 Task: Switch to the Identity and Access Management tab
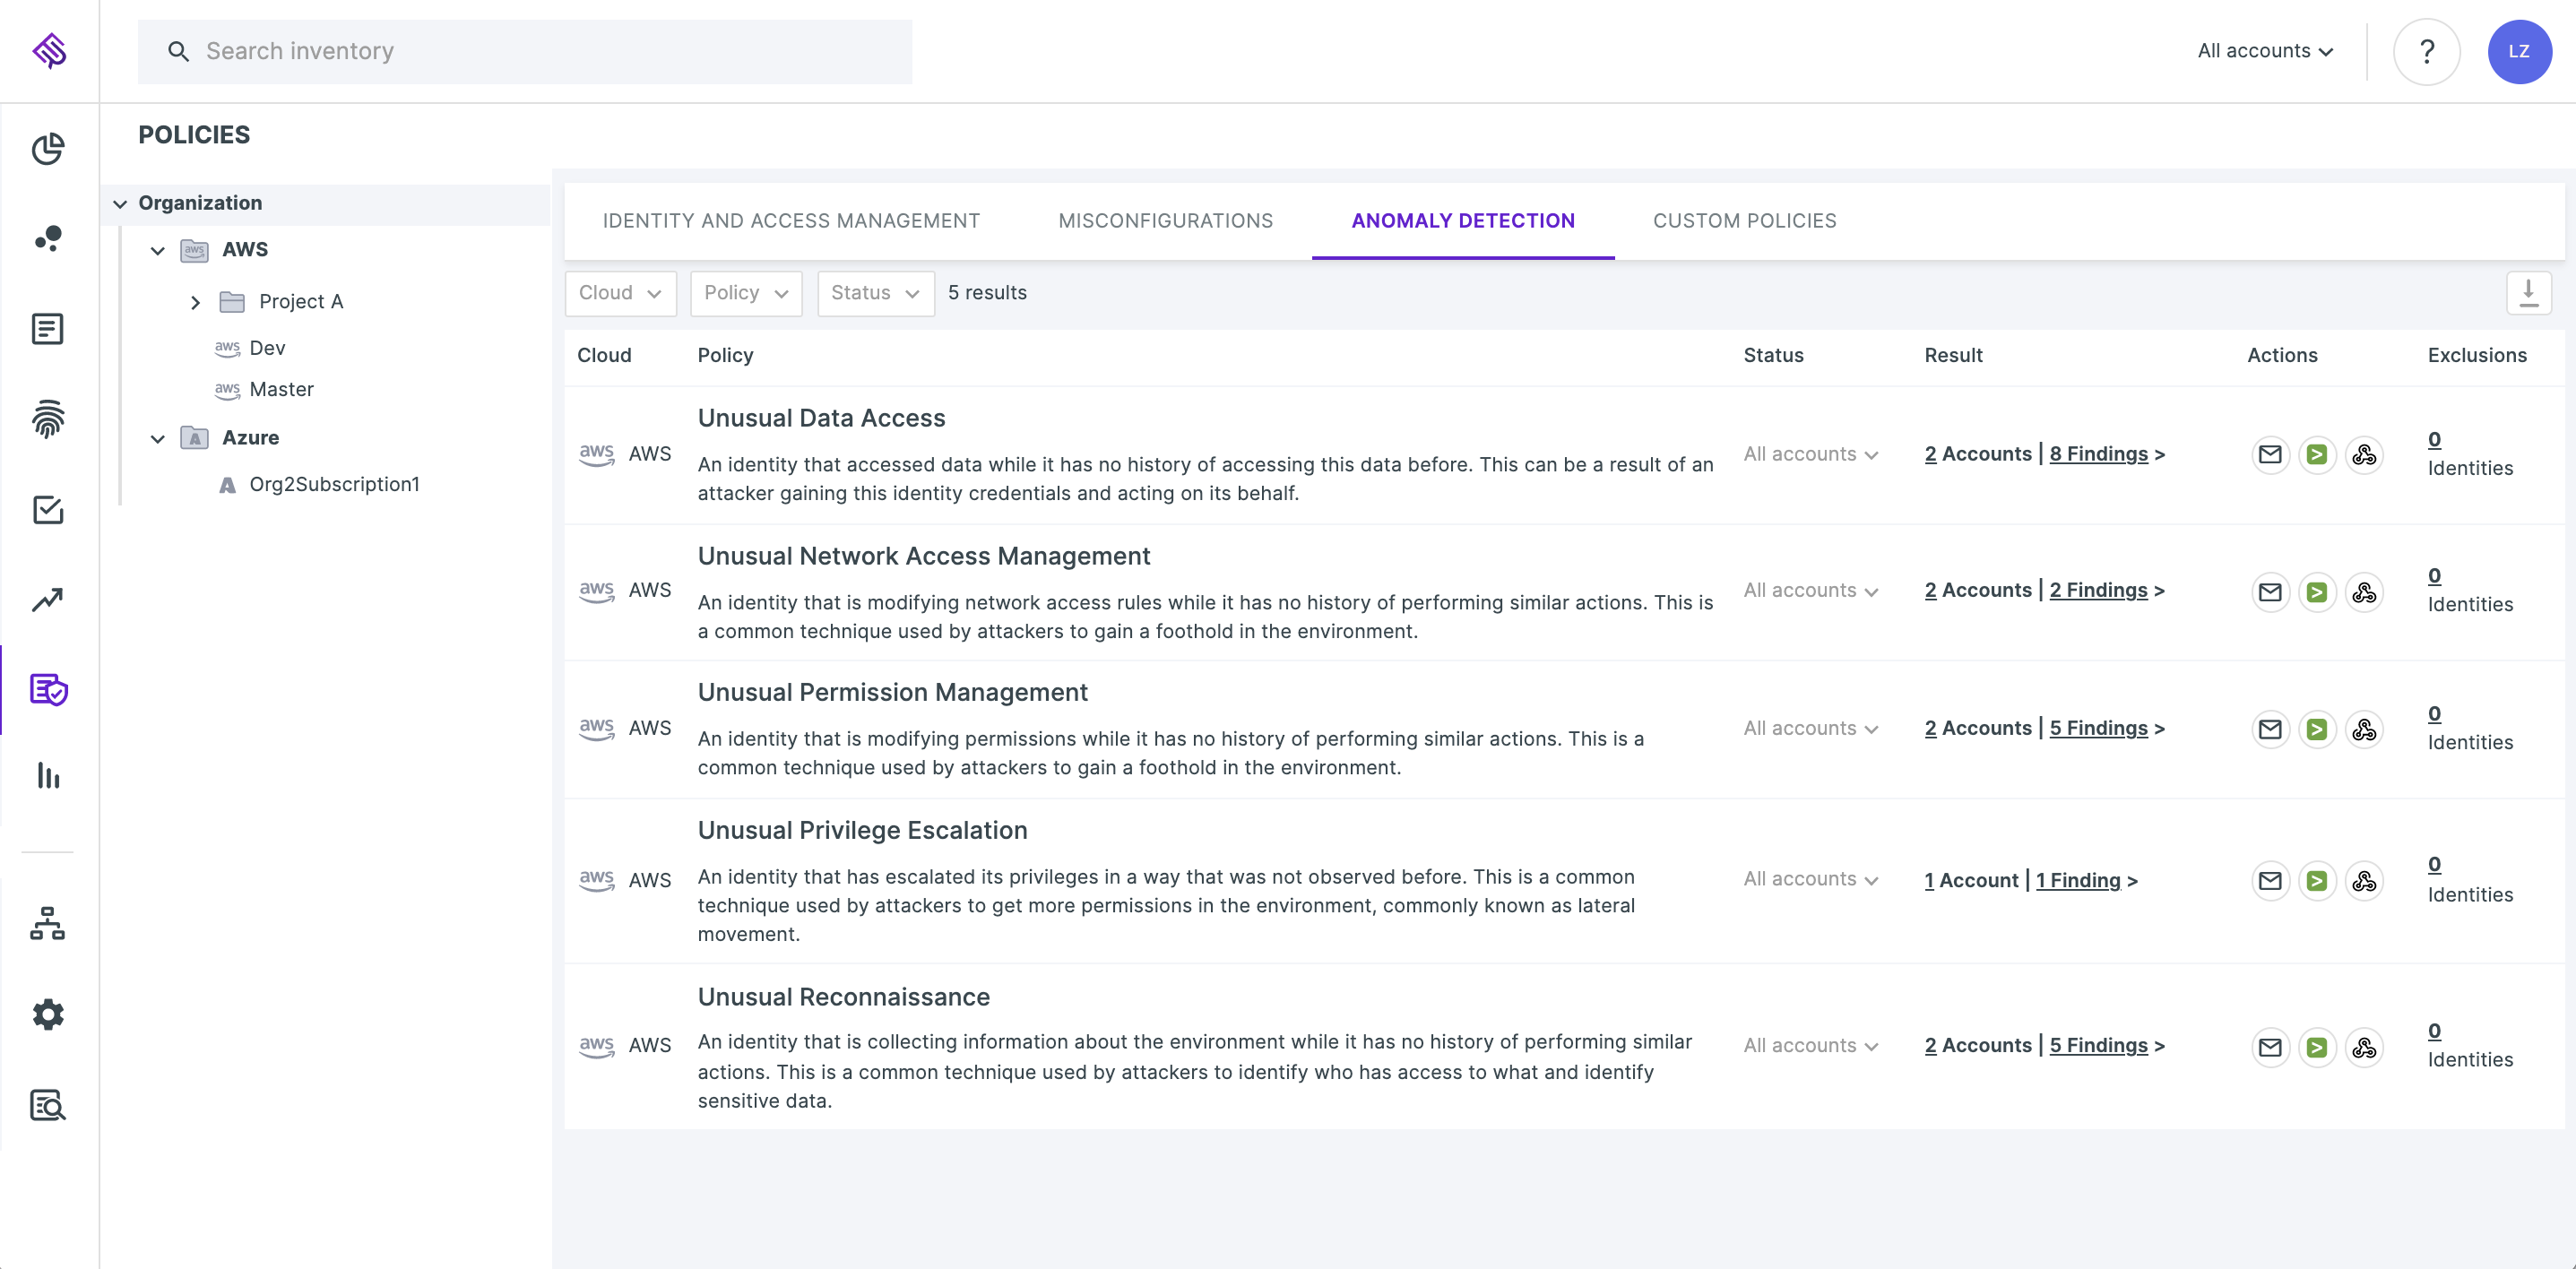point(791,219)
